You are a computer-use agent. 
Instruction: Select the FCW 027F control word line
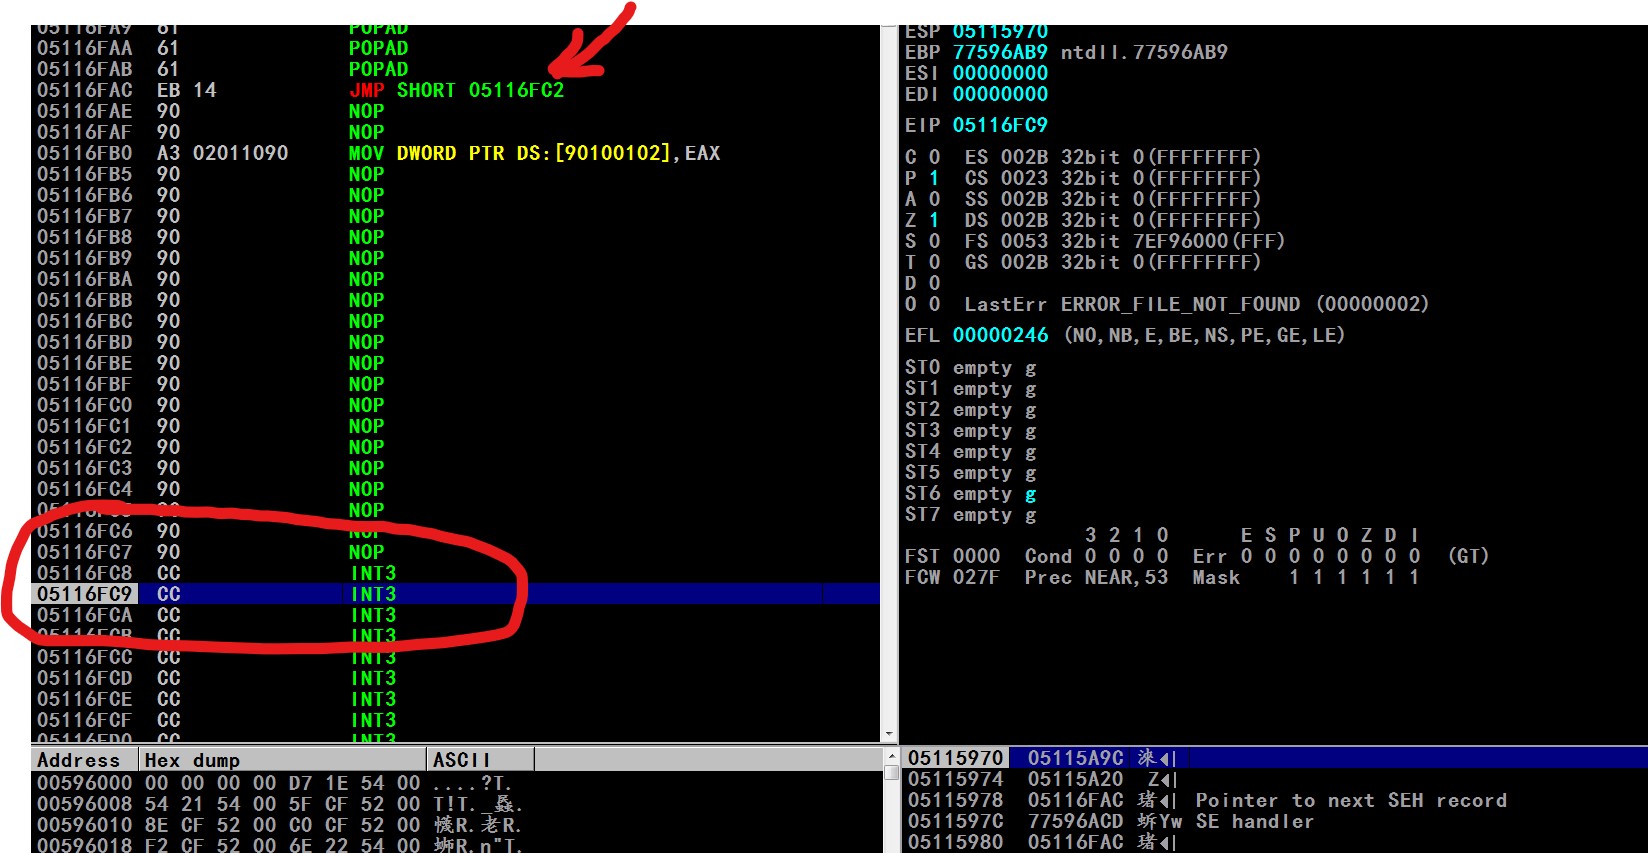click(x=1162, y=577)
